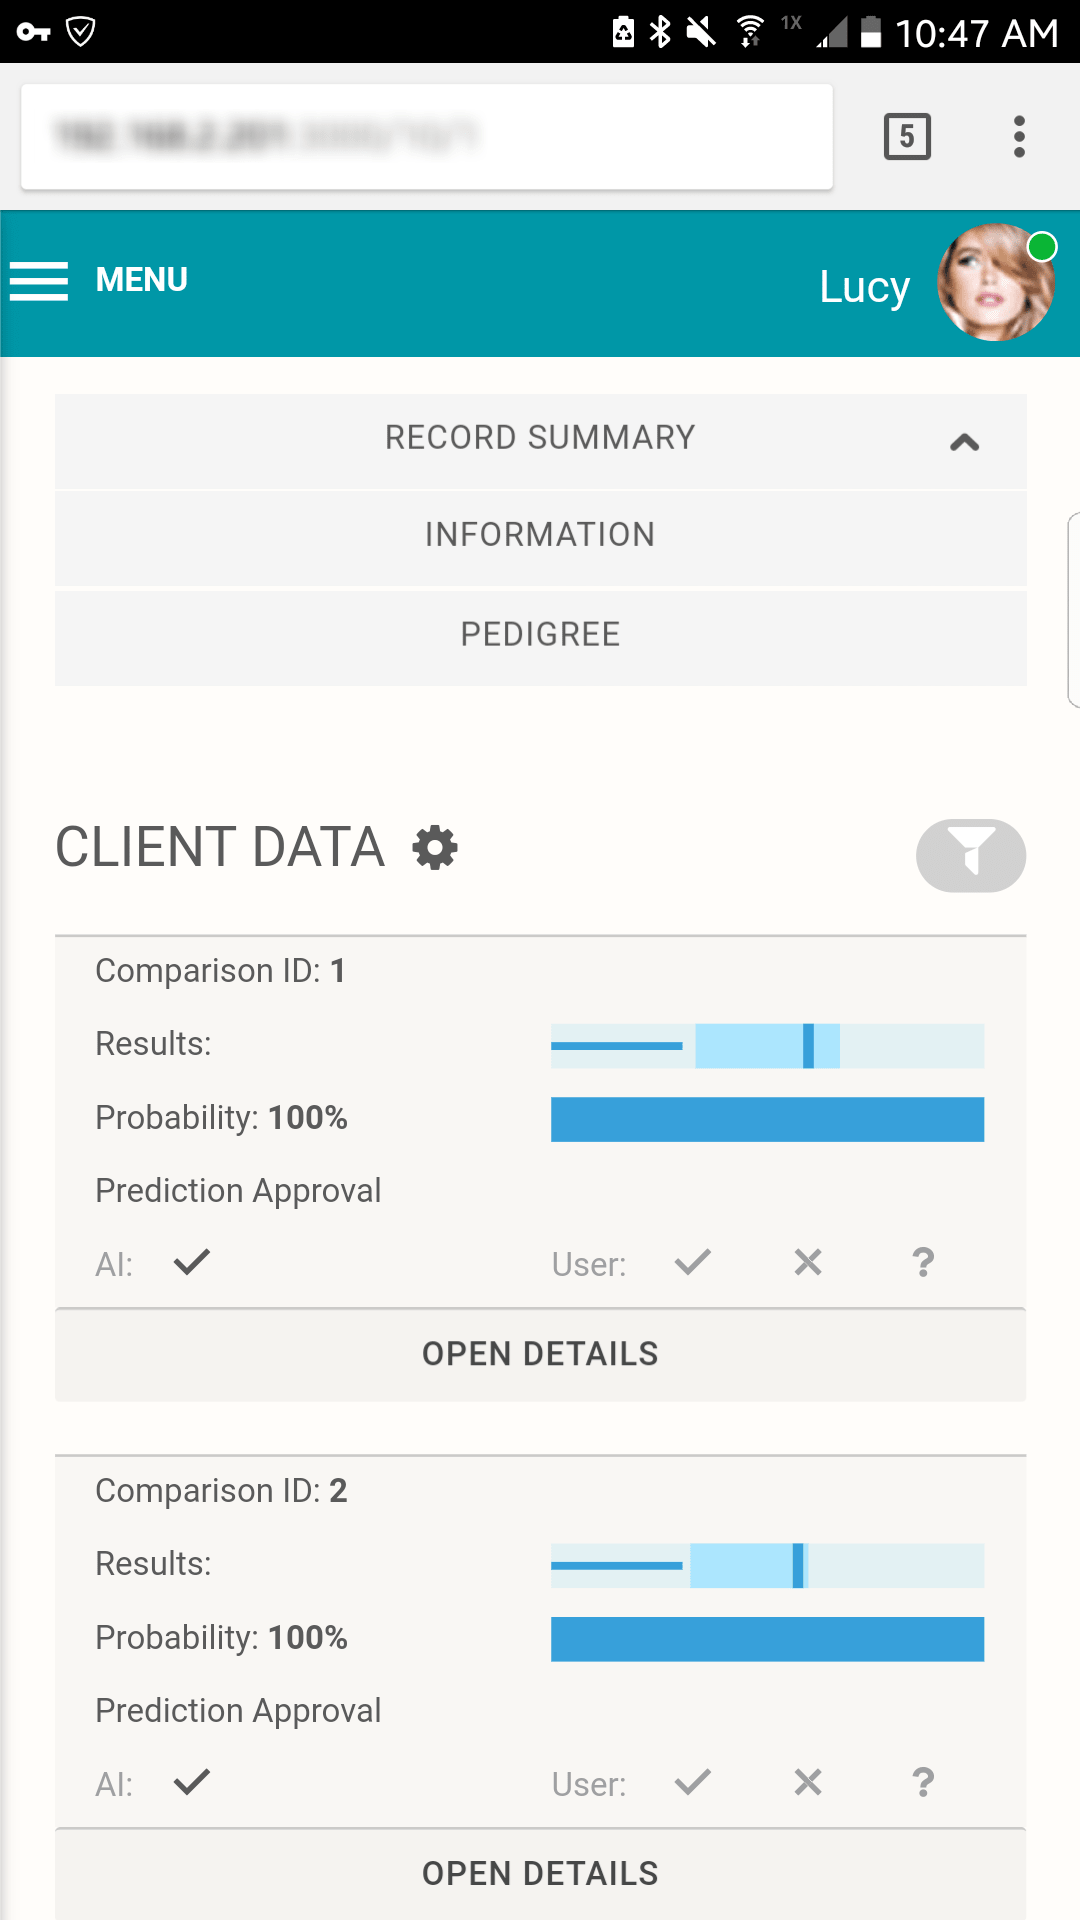Select the Information tab
Image resolution: width=1080 pixels, height=1920 pixels.
pos(541,536)
